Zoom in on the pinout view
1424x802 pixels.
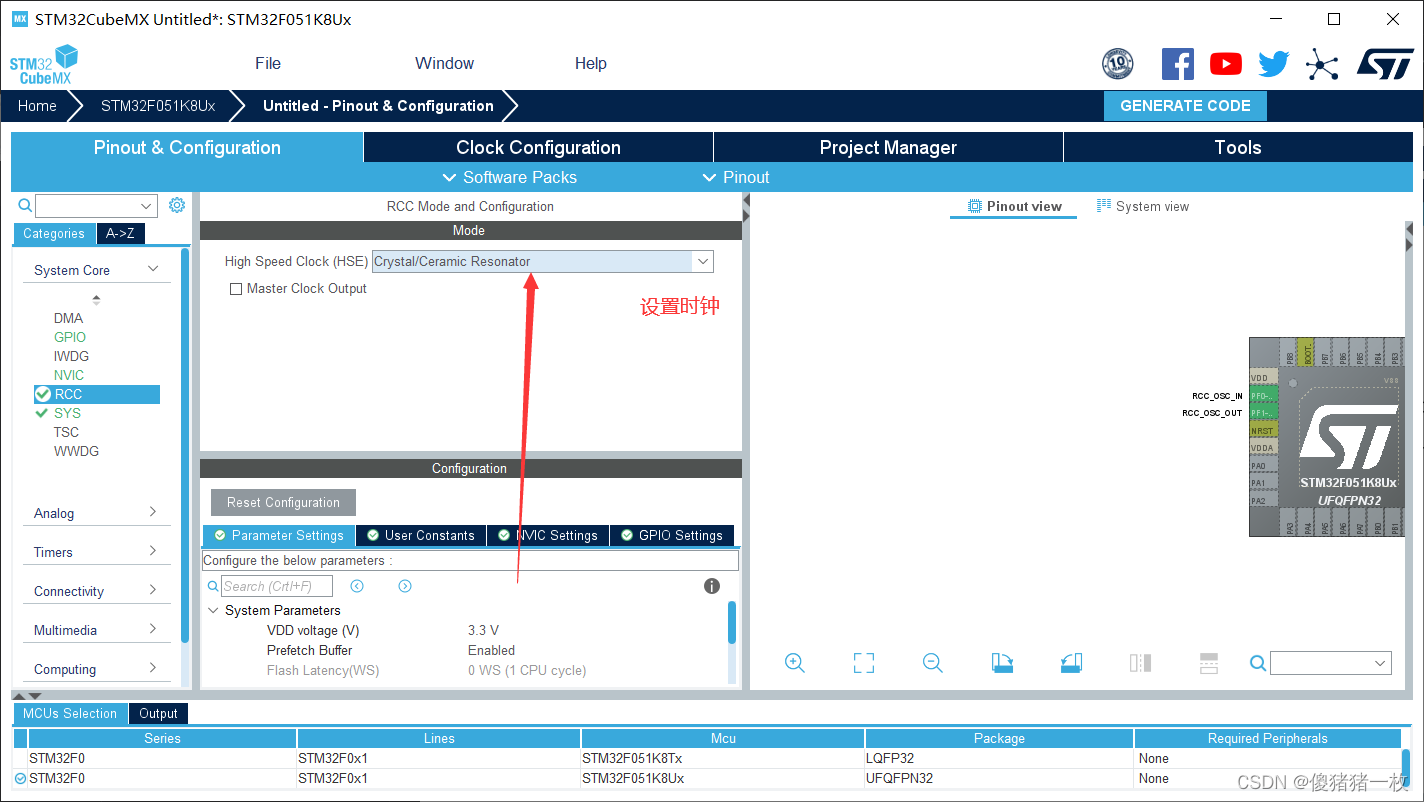click(795, 663)
